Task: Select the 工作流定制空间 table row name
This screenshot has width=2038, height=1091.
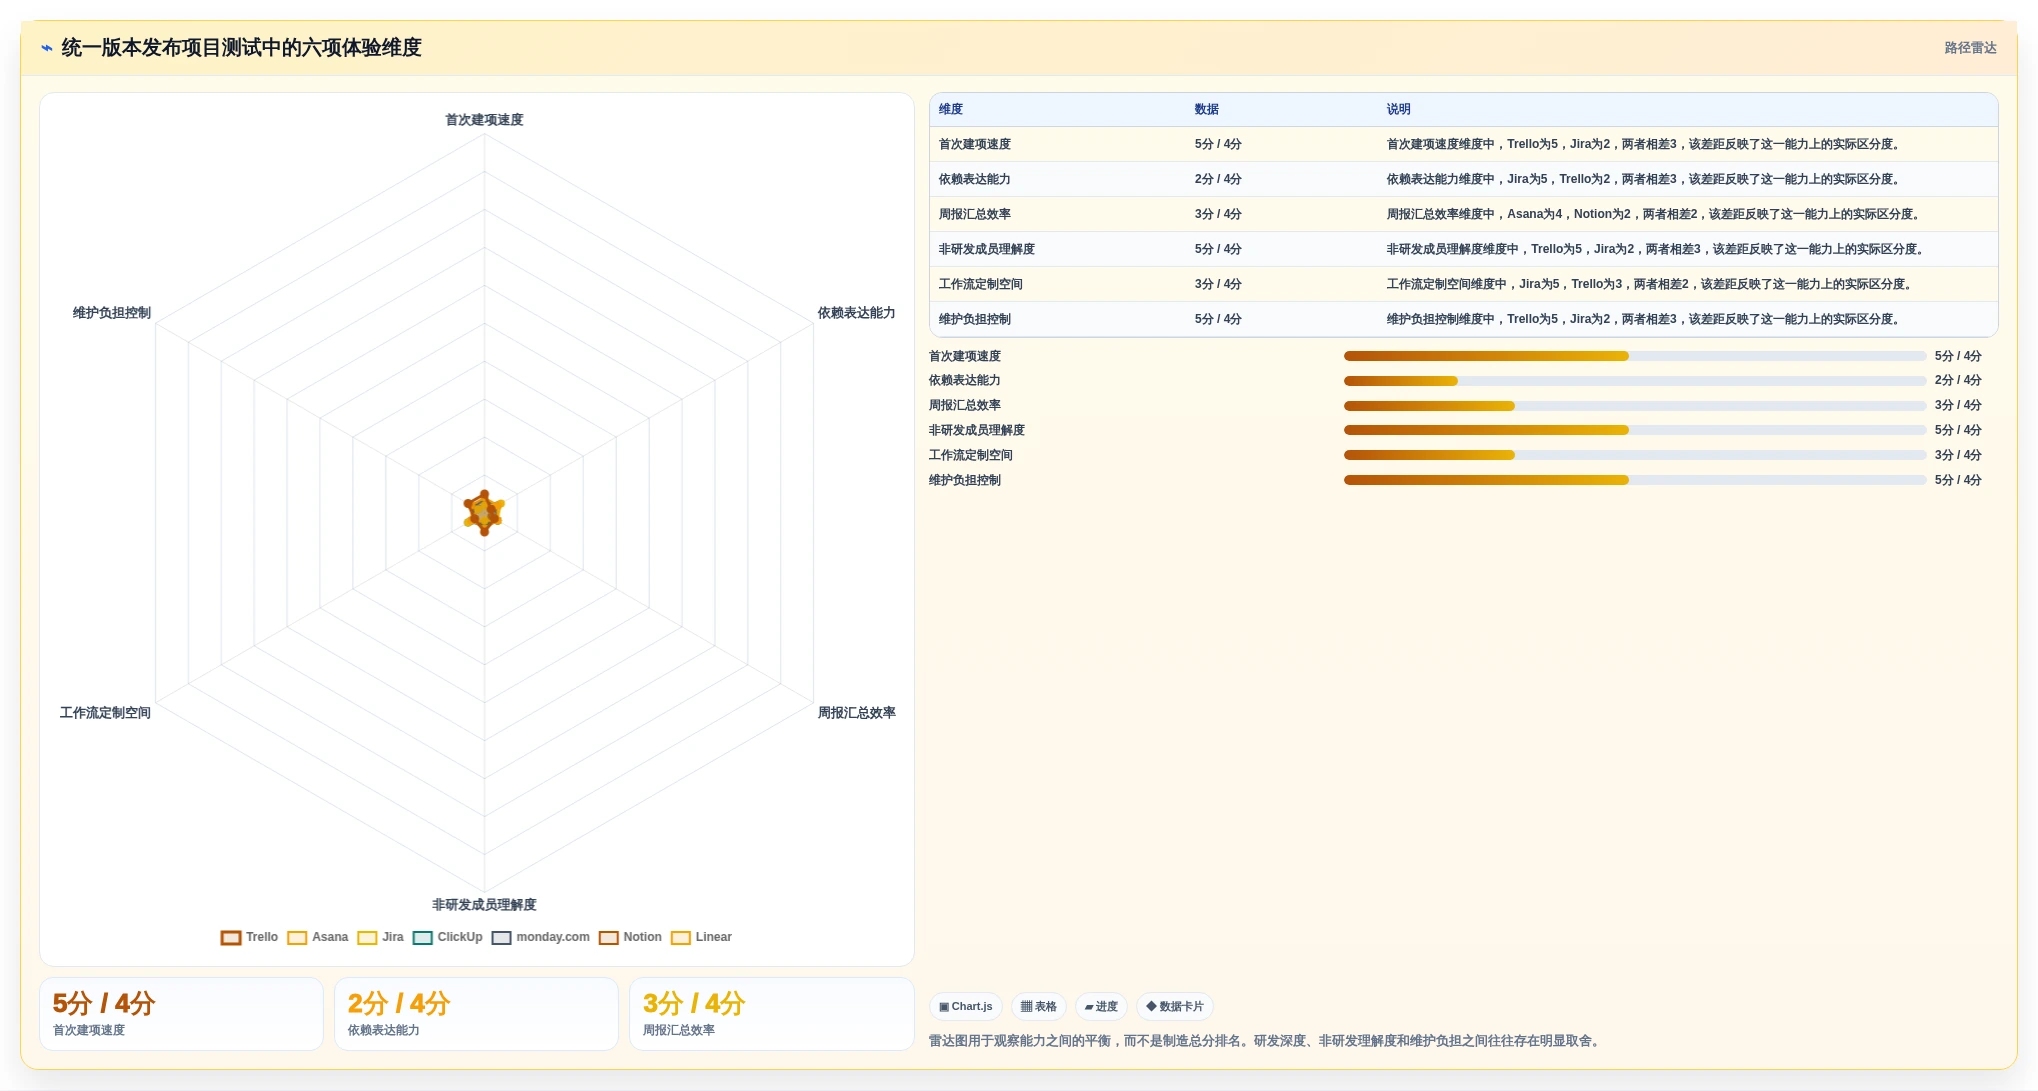Action: tap(981, 284)
